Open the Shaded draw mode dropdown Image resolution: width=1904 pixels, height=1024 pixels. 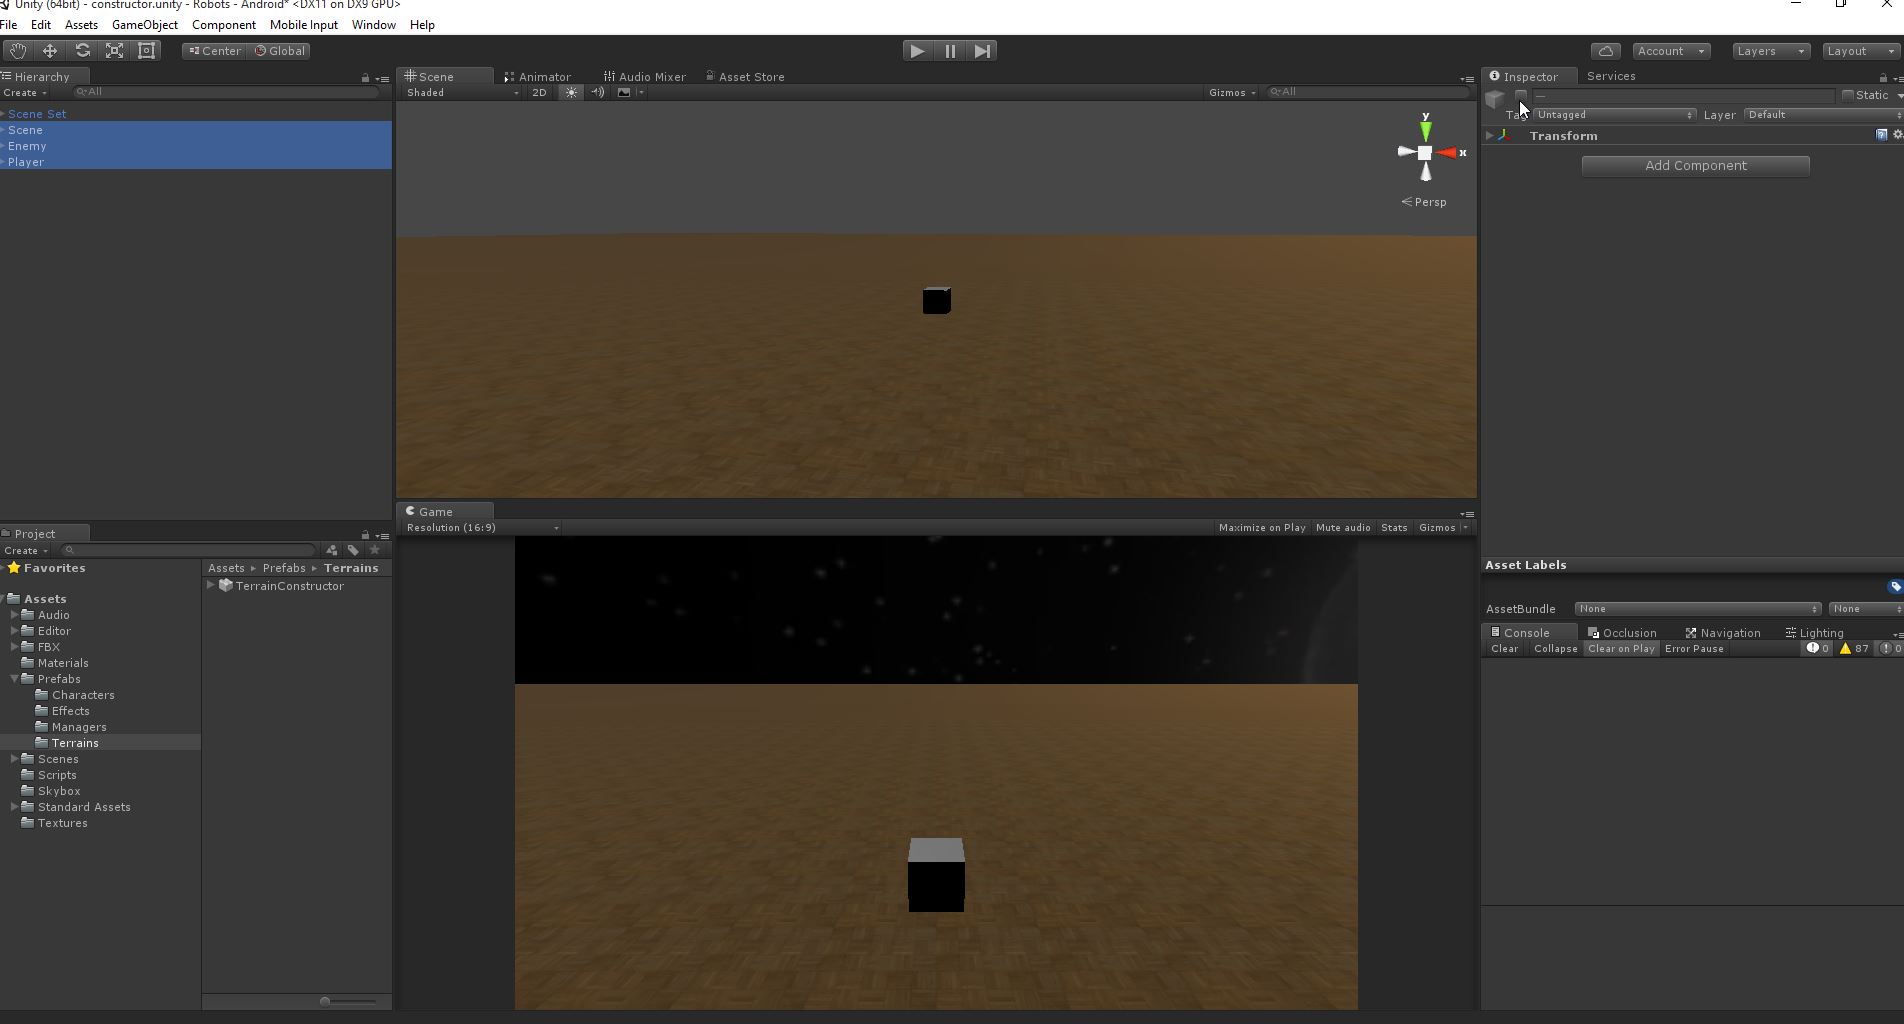coord(460,92)
